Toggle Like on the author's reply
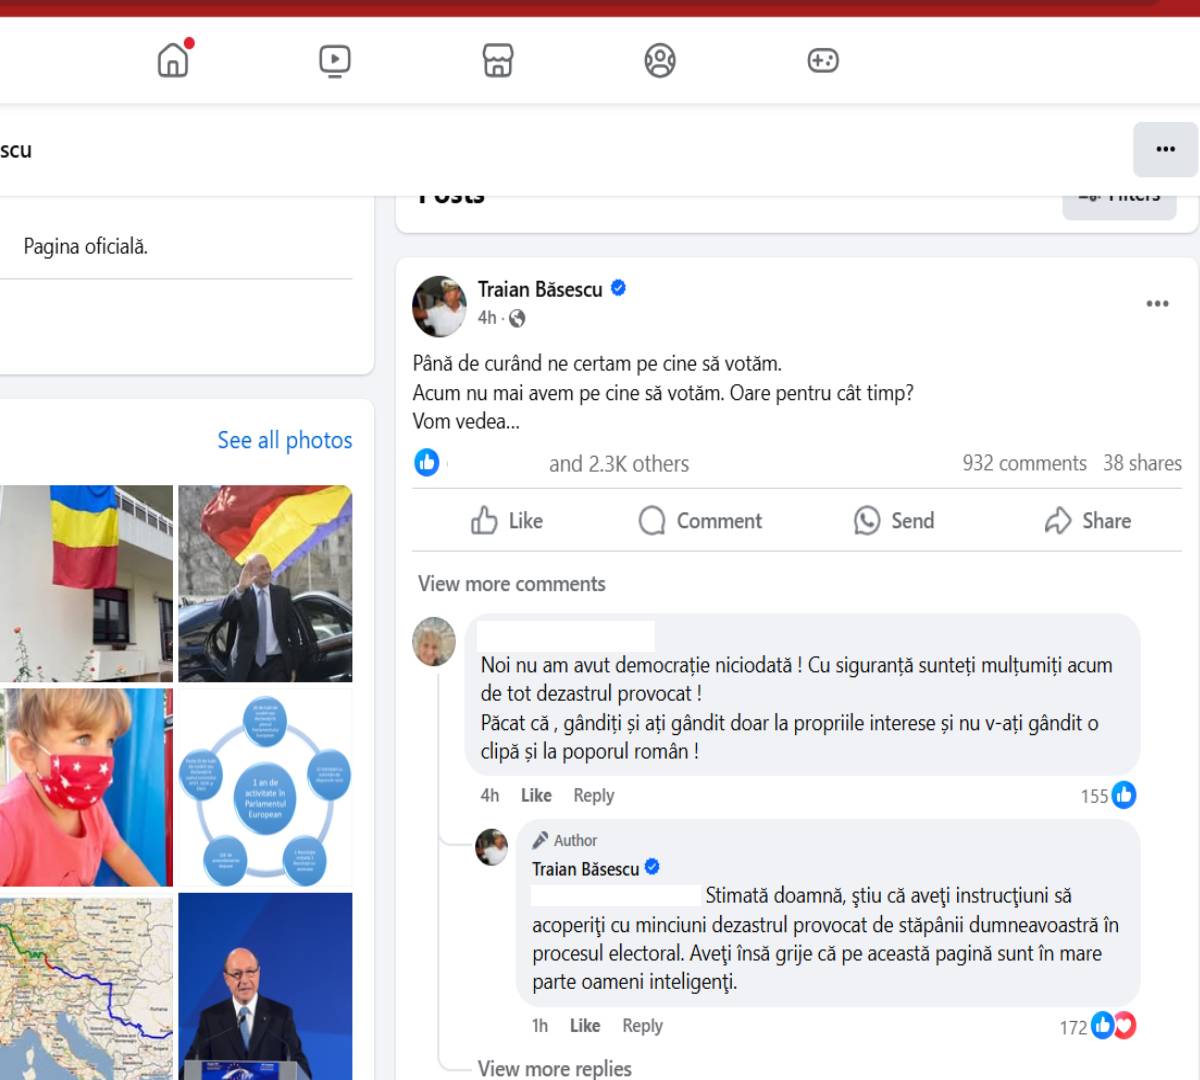 coord(584,1025)
